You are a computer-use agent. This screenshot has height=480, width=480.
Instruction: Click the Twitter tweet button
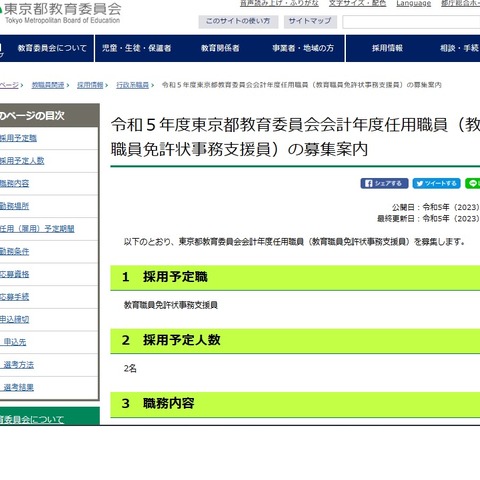tap(436, 183)
